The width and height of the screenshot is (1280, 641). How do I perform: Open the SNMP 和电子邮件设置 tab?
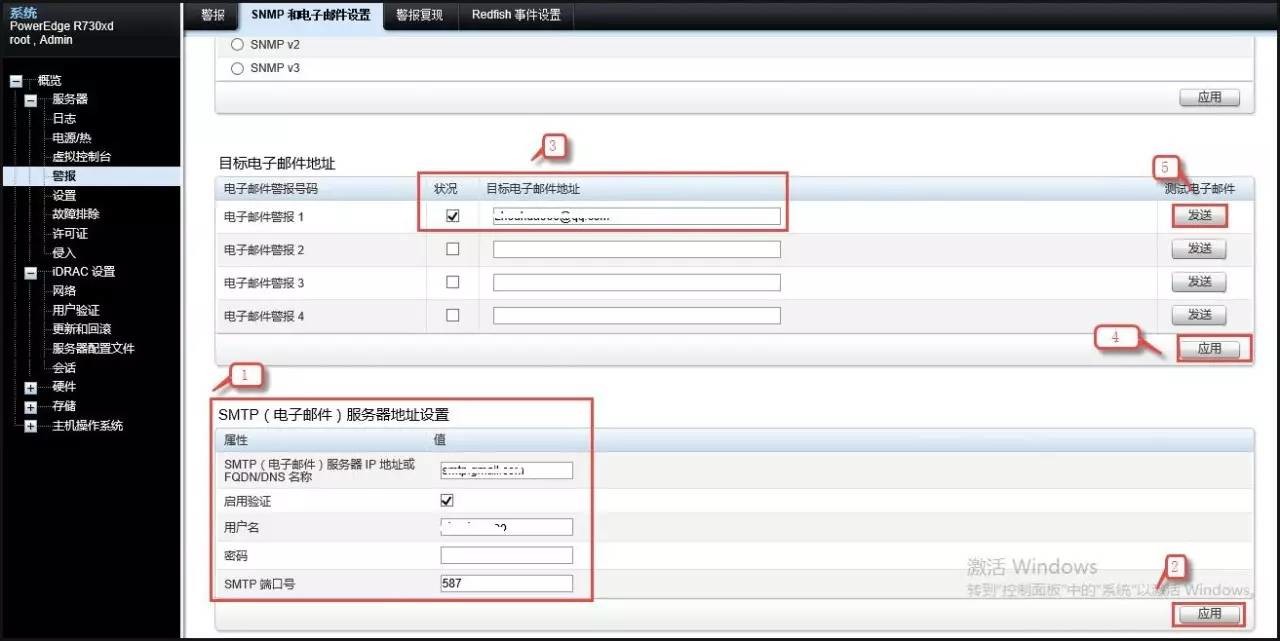[x=310, y=15]
